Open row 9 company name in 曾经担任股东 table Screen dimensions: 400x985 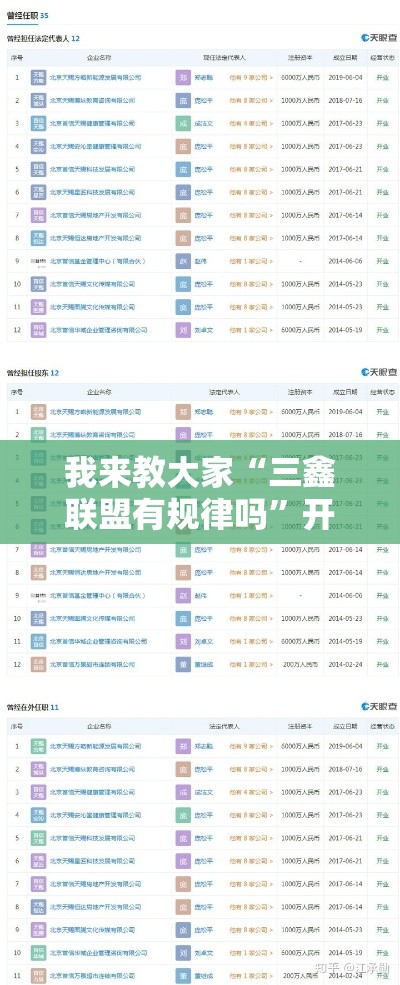click(x=97, y=595)
